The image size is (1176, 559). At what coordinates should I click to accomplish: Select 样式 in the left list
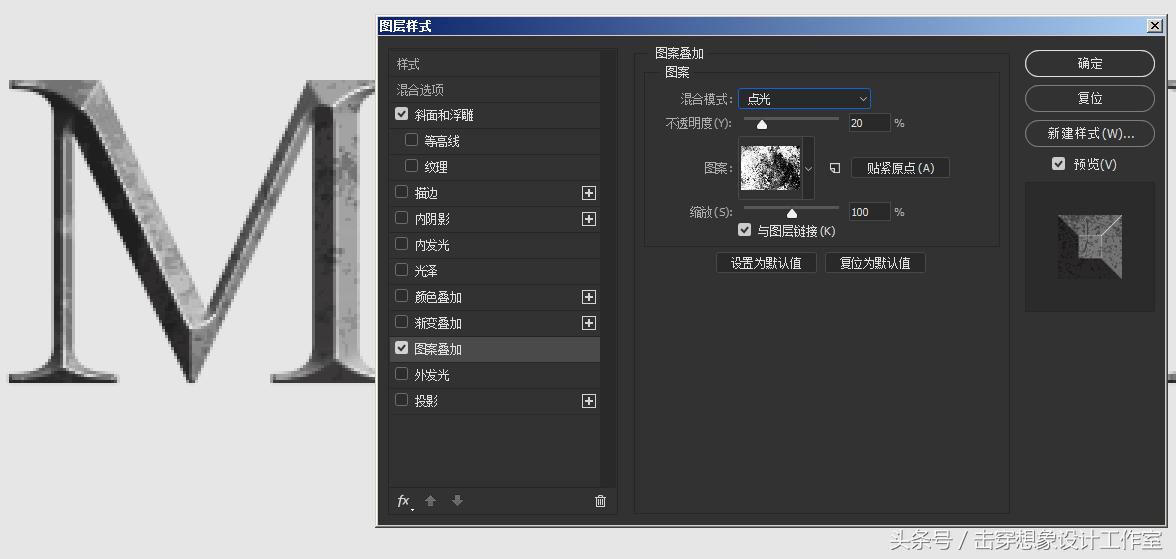click(x=495, y=65)
